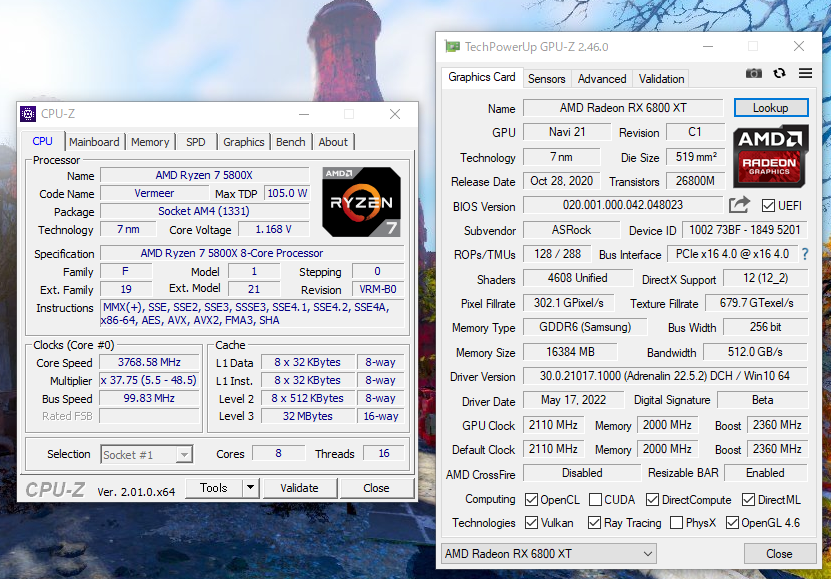Switch to the Memory tab in CPU-Z

[150, 142]
